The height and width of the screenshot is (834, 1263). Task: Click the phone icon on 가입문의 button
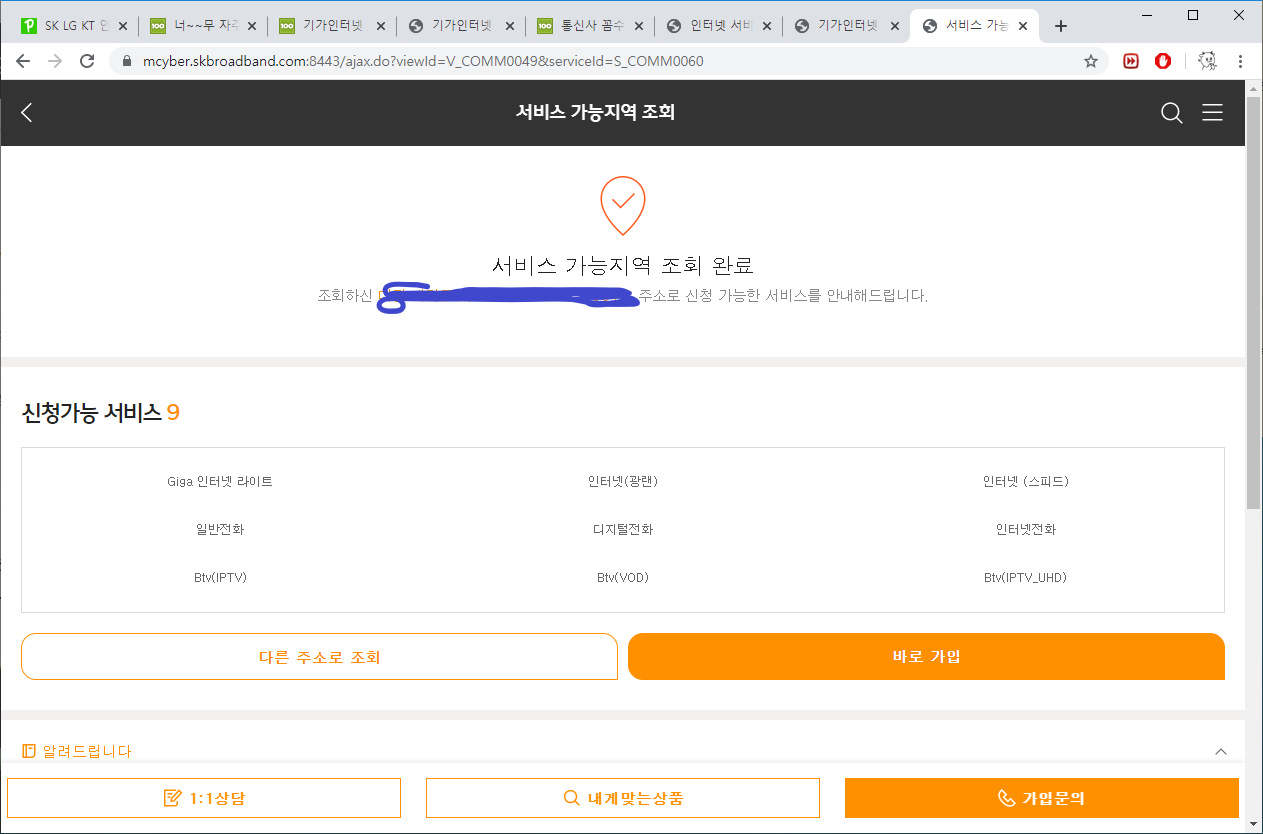click(x=1005, y=797)
